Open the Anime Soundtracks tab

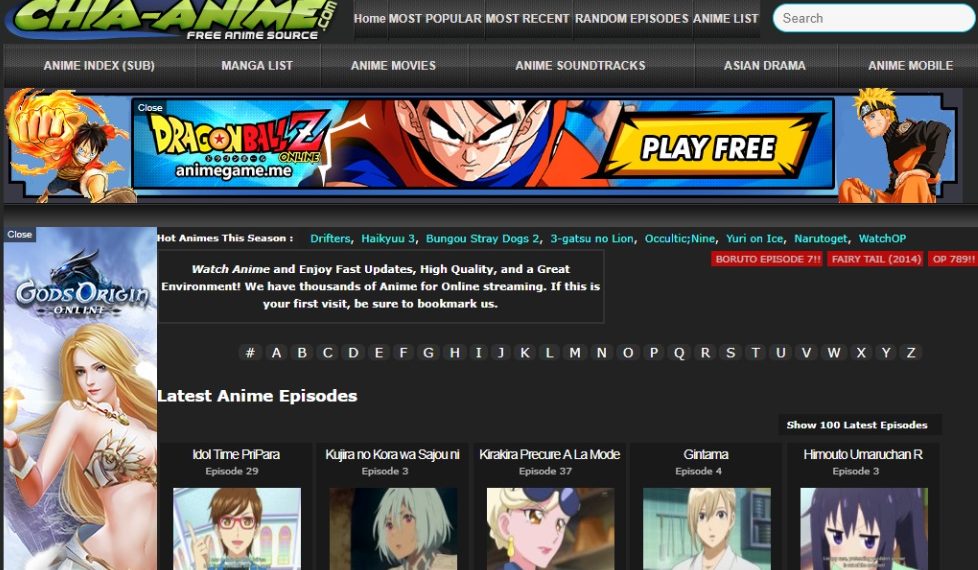click(x=580, y=65)
